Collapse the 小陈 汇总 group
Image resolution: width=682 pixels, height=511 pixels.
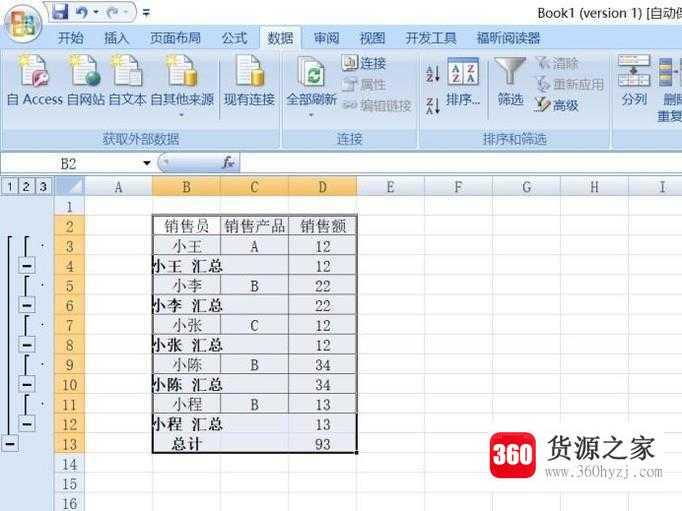[x=27, y=384]
